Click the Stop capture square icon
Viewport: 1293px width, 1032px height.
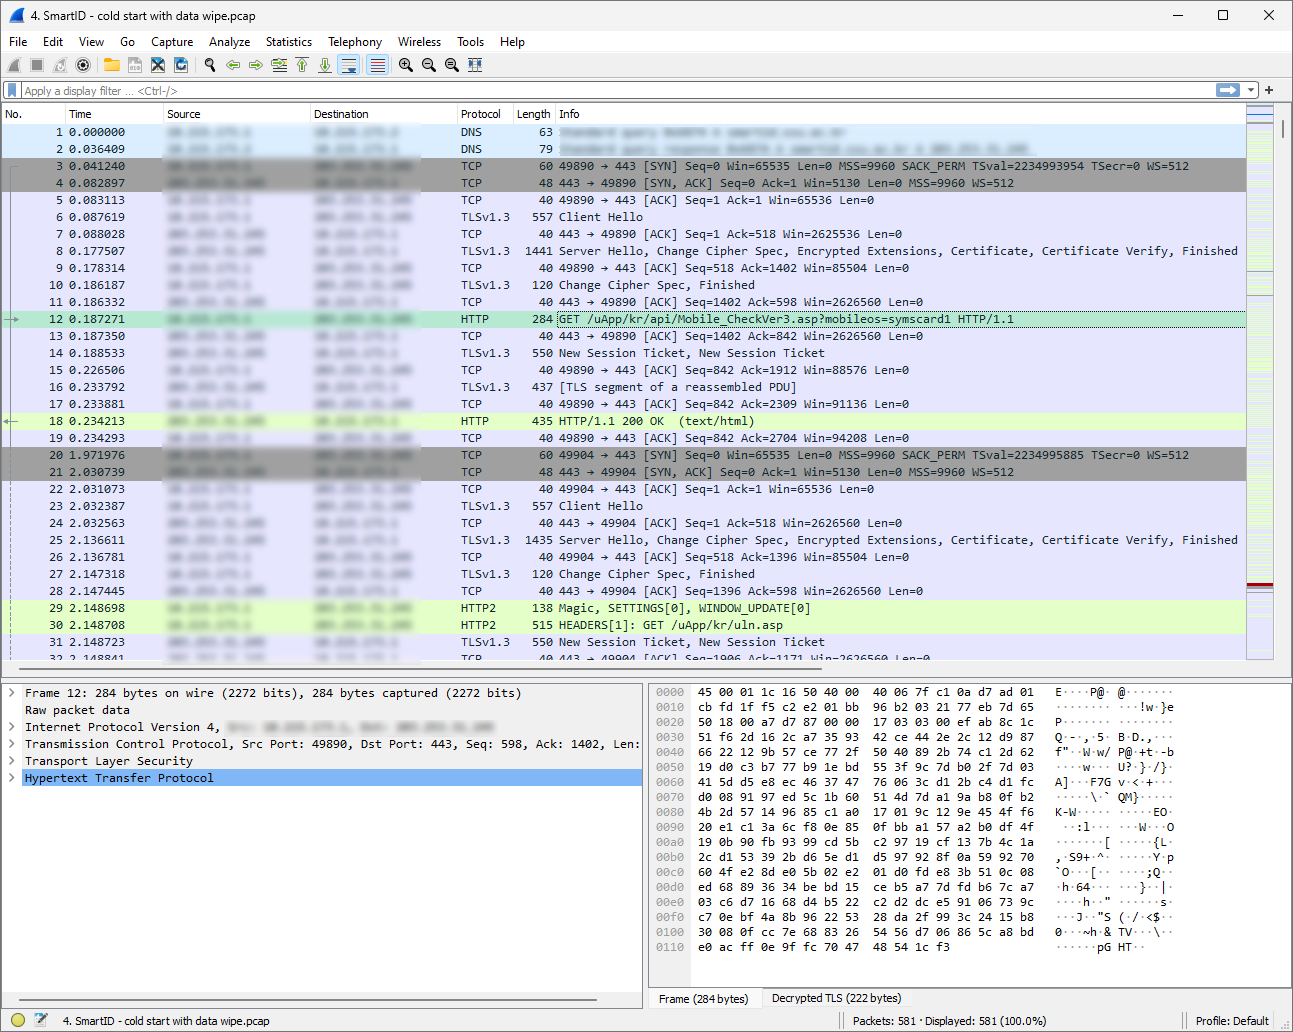[37, 65]
